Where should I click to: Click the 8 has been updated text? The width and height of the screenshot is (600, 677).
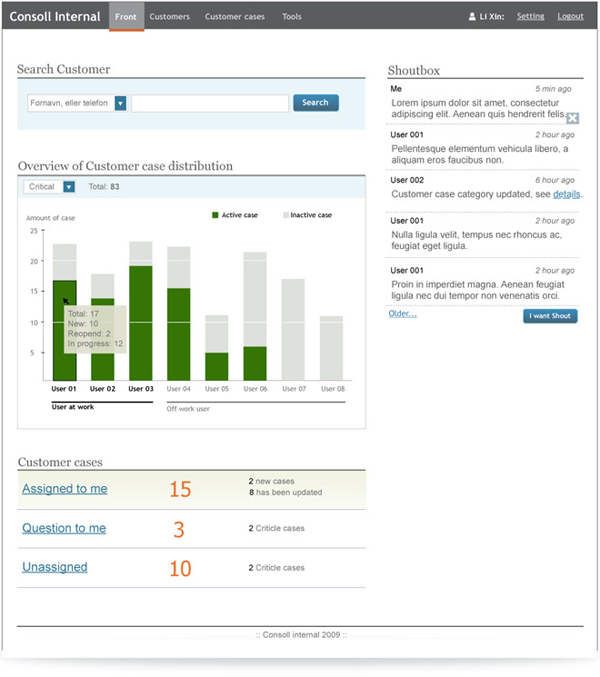tap(285, 493)
